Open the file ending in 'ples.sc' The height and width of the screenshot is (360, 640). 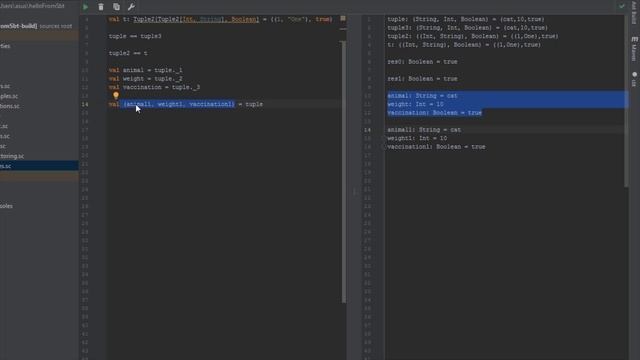(9, 96)
